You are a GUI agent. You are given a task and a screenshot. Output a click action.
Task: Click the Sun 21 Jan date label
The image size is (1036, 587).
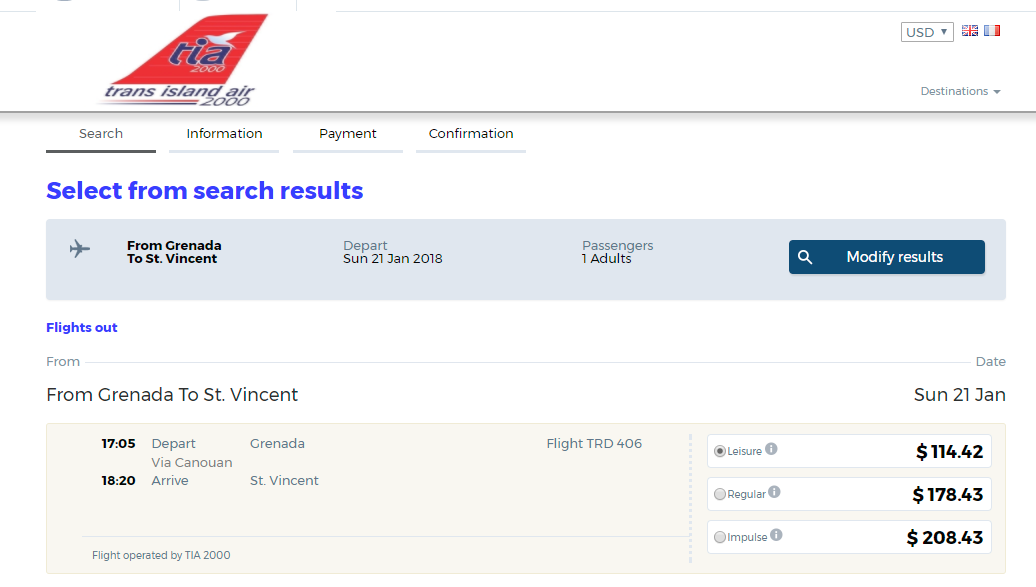click(x=959, y=395)
